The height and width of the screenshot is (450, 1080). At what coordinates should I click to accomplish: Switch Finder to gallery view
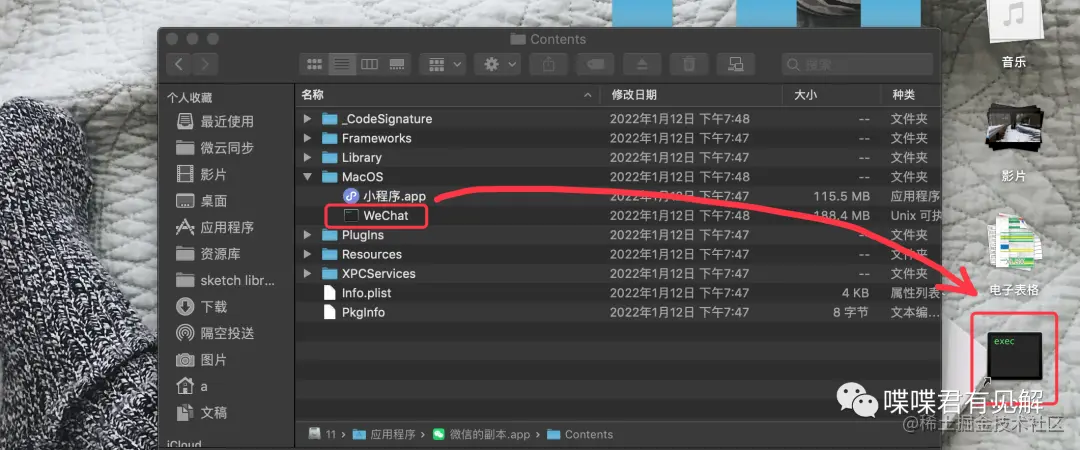point(397,64)
